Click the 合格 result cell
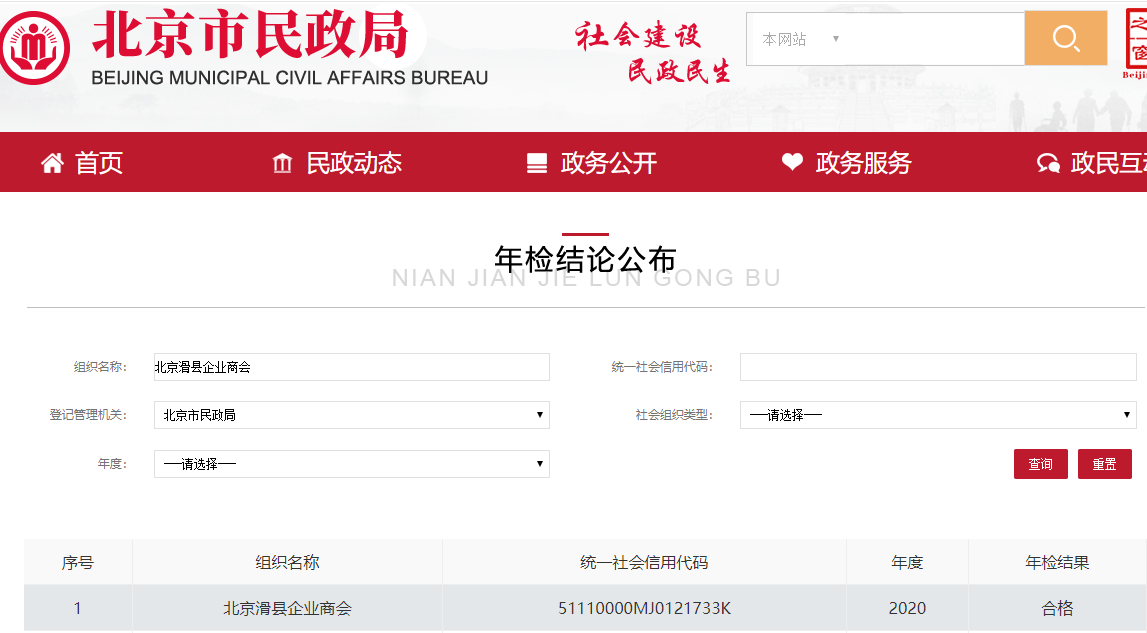 pos(1057,608)
